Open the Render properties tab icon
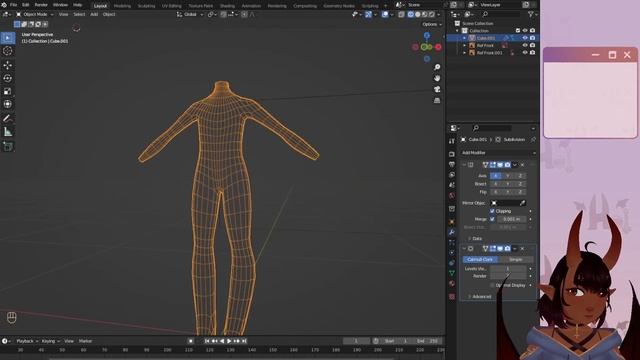Screen dimensions: 640x360 tap(452, 154)
